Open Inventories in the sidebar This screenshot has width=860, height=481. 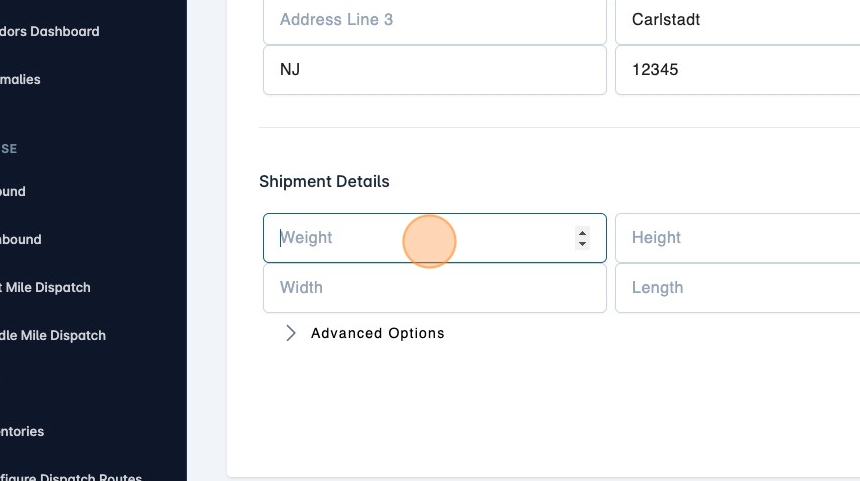pos(22,431)
